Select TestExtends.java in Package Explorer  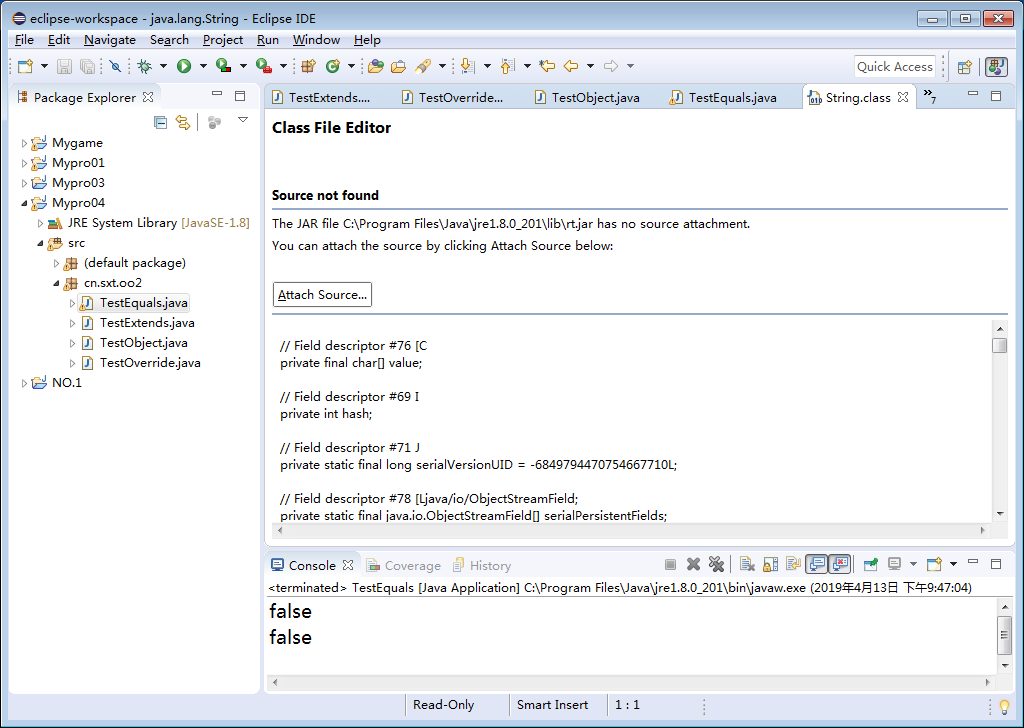coord(147,323)
